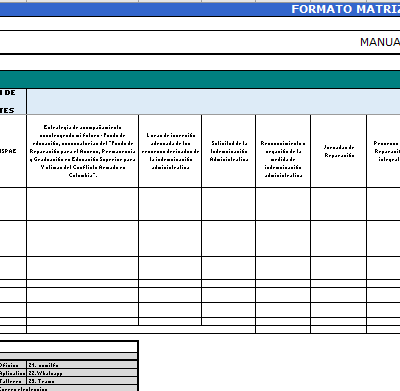Select the teal section banner row
This screenshot has height=391, width=400.
pos(200,80)
